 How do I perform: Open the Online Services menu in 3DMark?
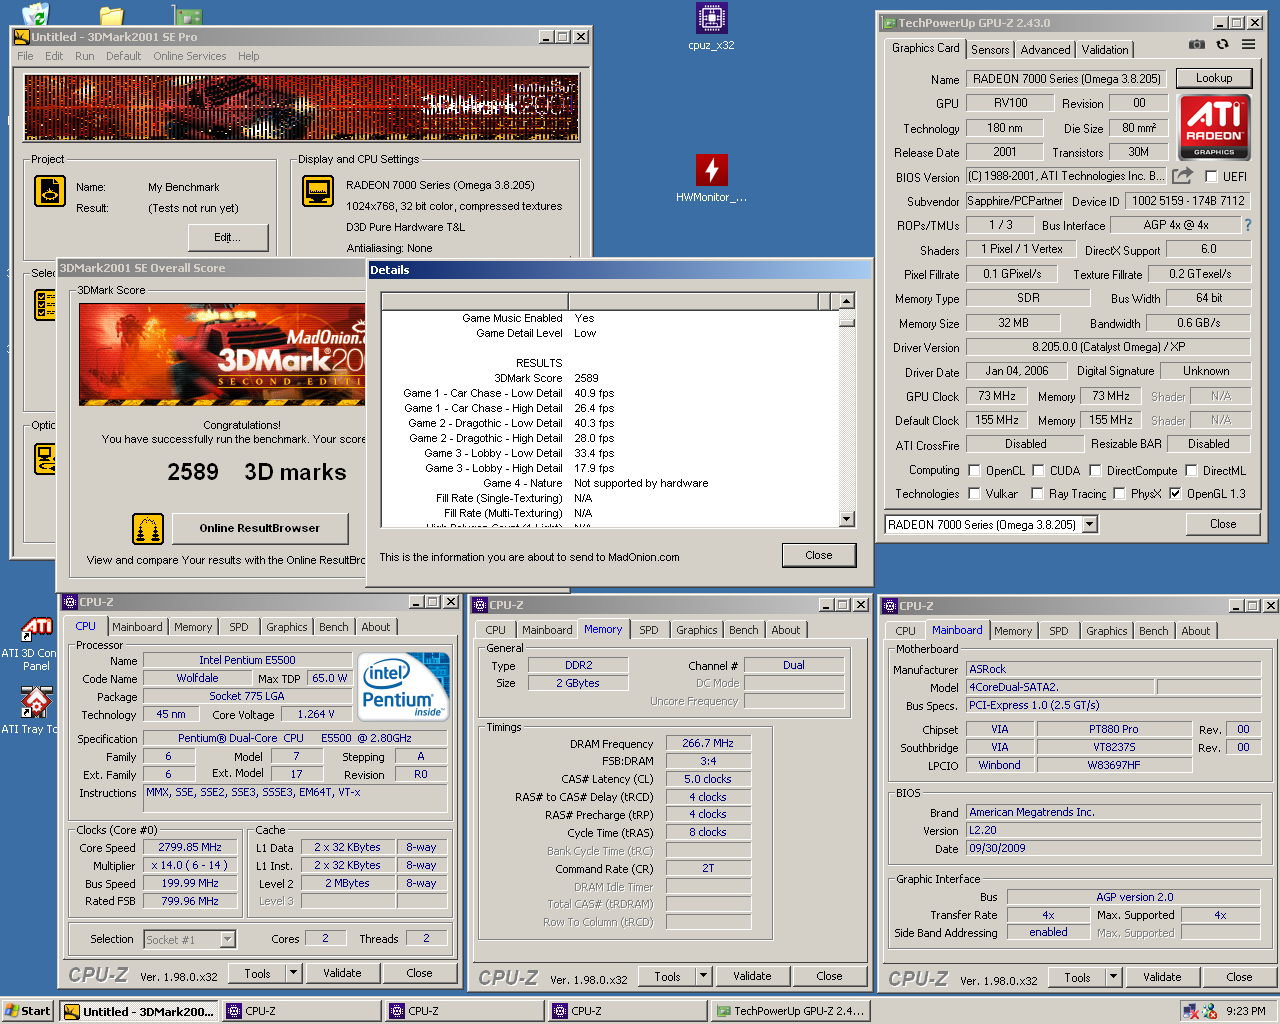(x=189, y=56)
